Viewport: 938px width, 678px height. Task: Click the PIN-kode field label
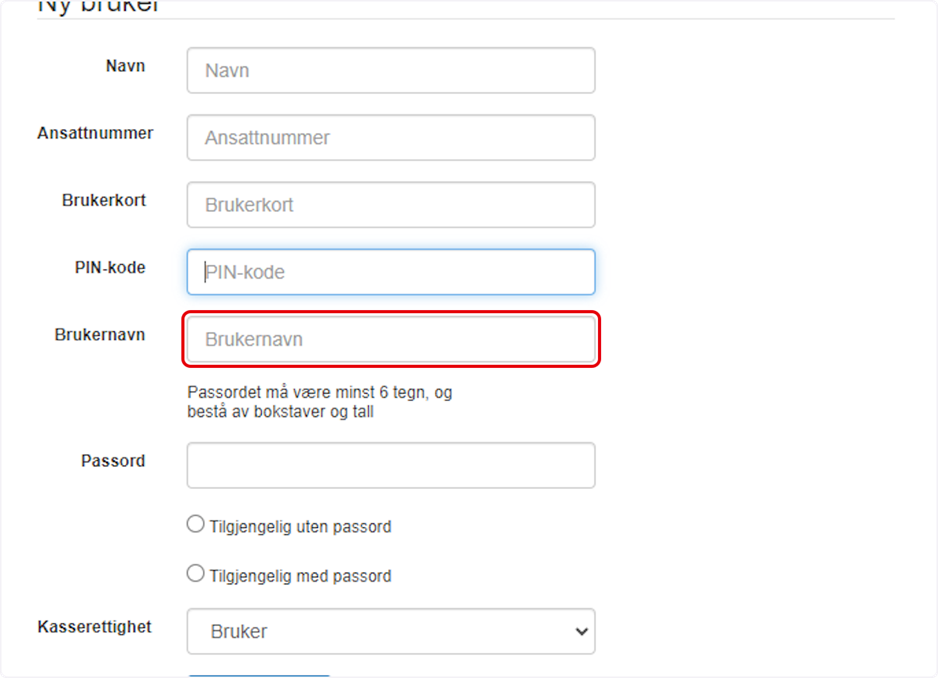(x=110, y=267)
